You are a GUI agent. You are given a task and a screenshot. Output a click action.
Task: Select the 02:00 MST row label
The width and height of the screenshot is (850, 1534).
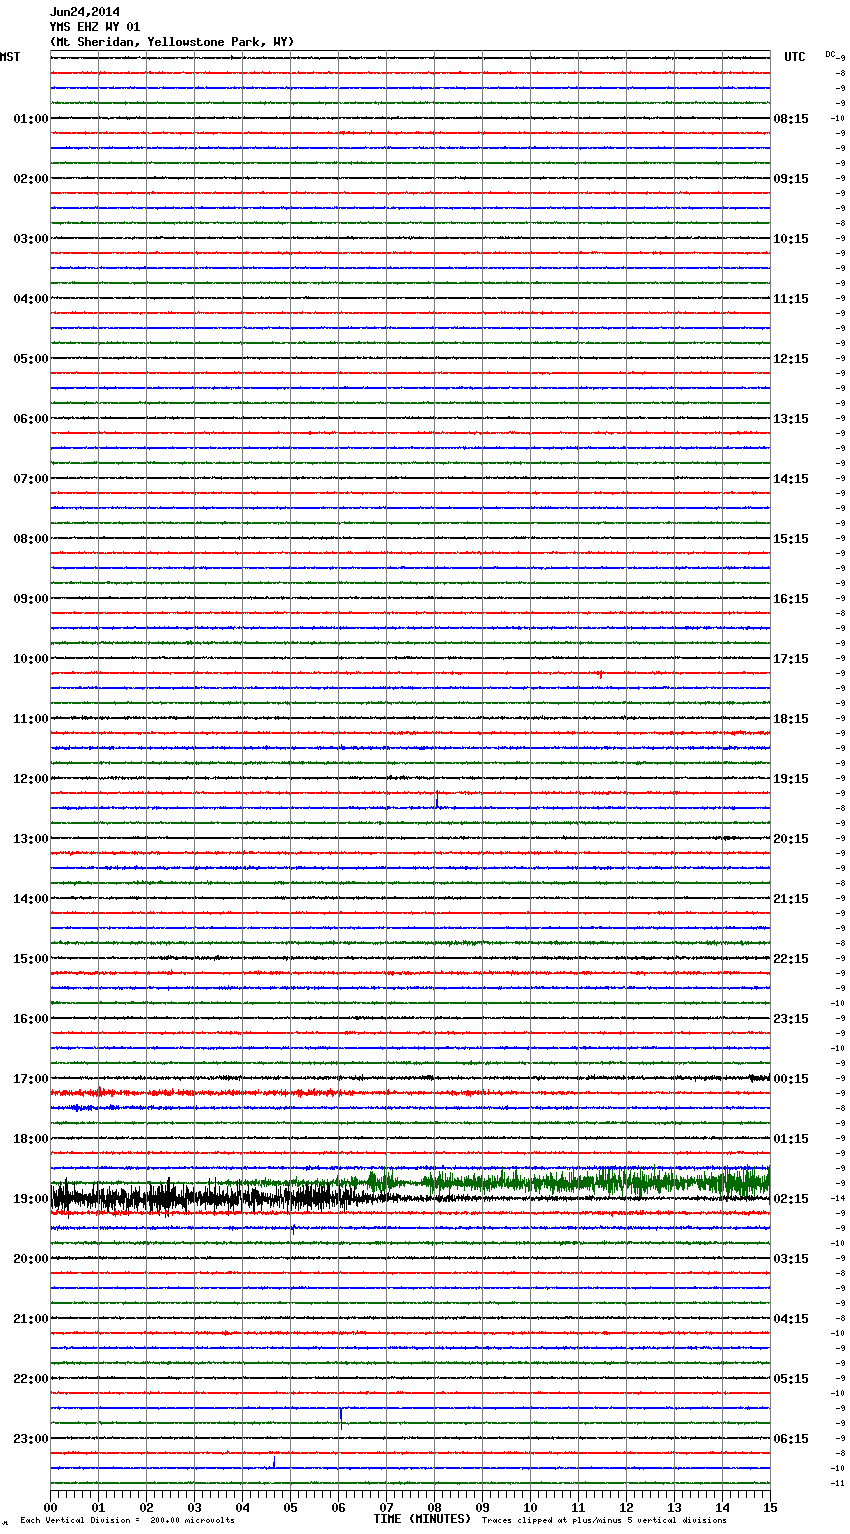pos(30,179)
